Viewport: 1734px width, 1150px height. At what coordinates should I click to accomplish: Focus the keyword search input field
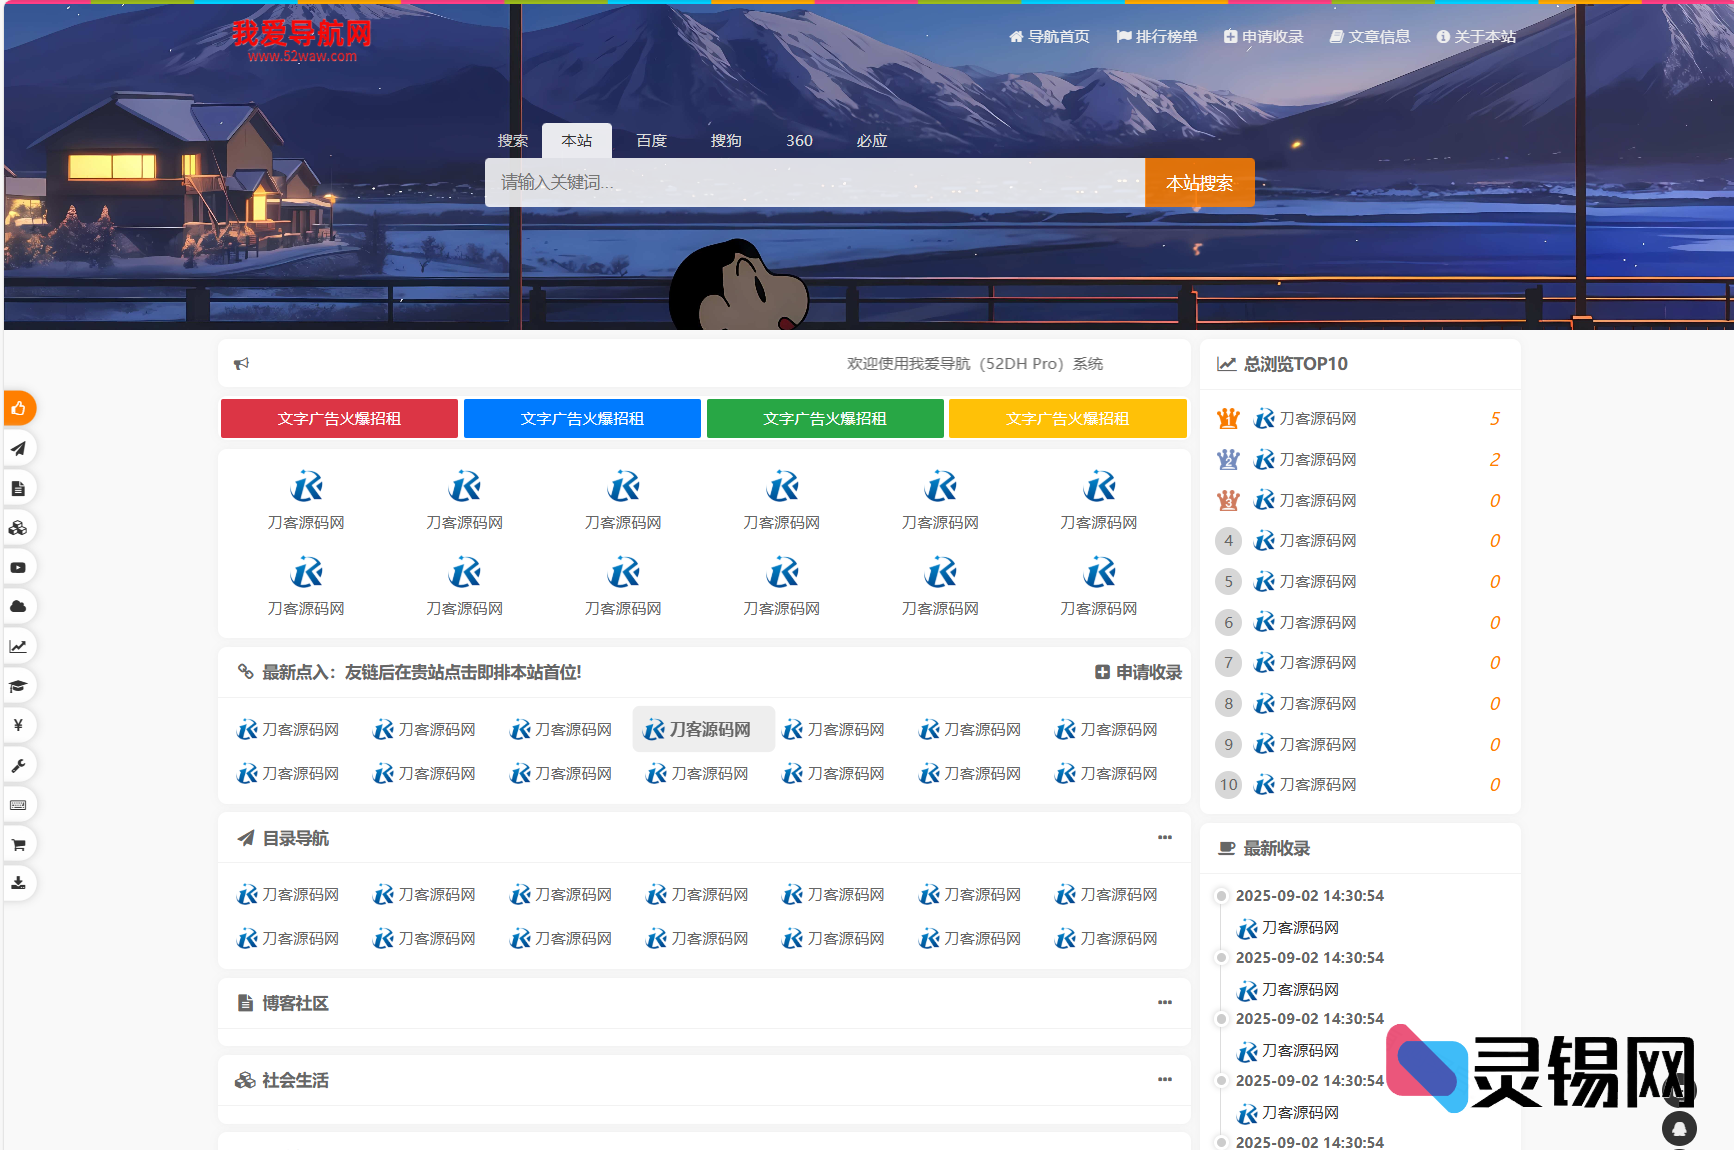click(x=814, y=183)
